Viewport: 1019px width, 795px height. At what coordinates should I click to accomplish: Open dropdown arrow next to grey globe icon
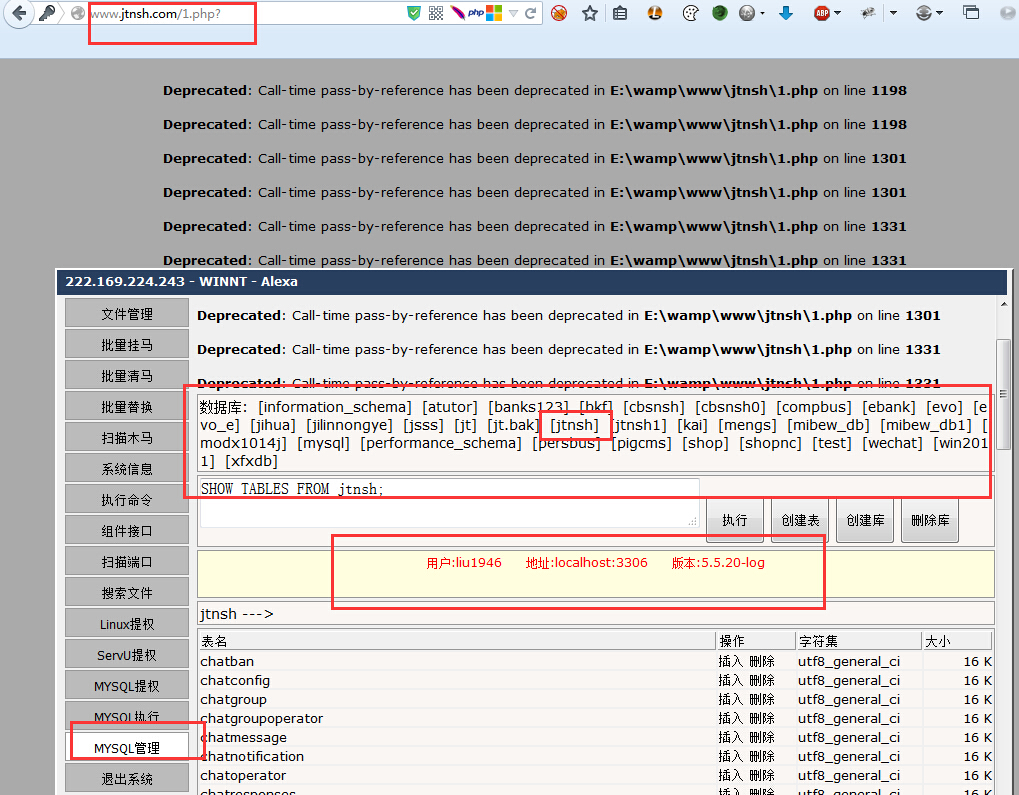(x=762, y=13)
